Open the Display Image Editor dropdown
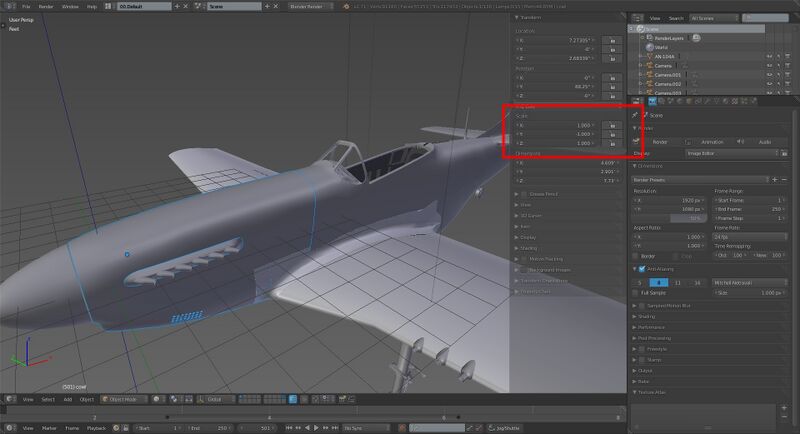This screenshot has width=800, height=434. pos(733,153)
